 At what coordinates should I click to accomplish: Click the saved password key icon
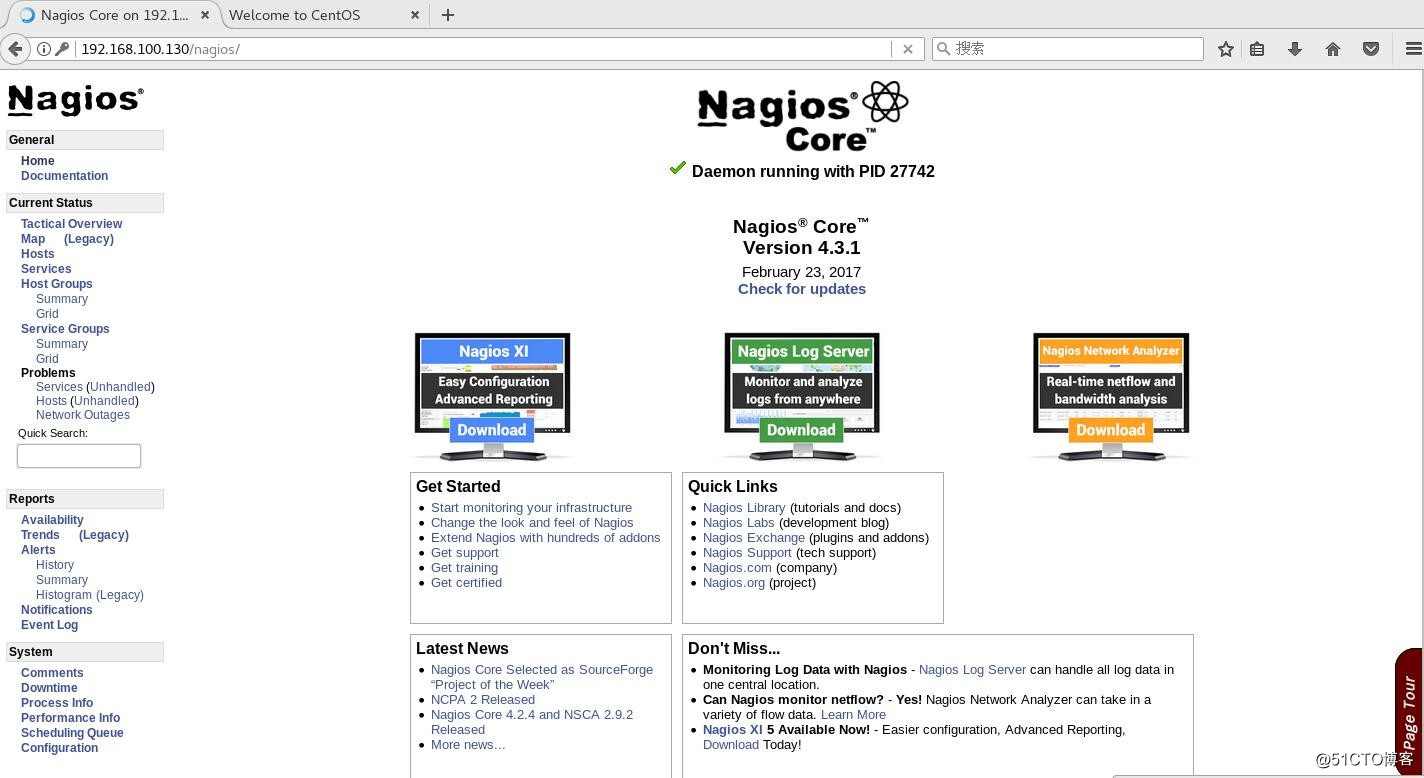coord(62,49)
